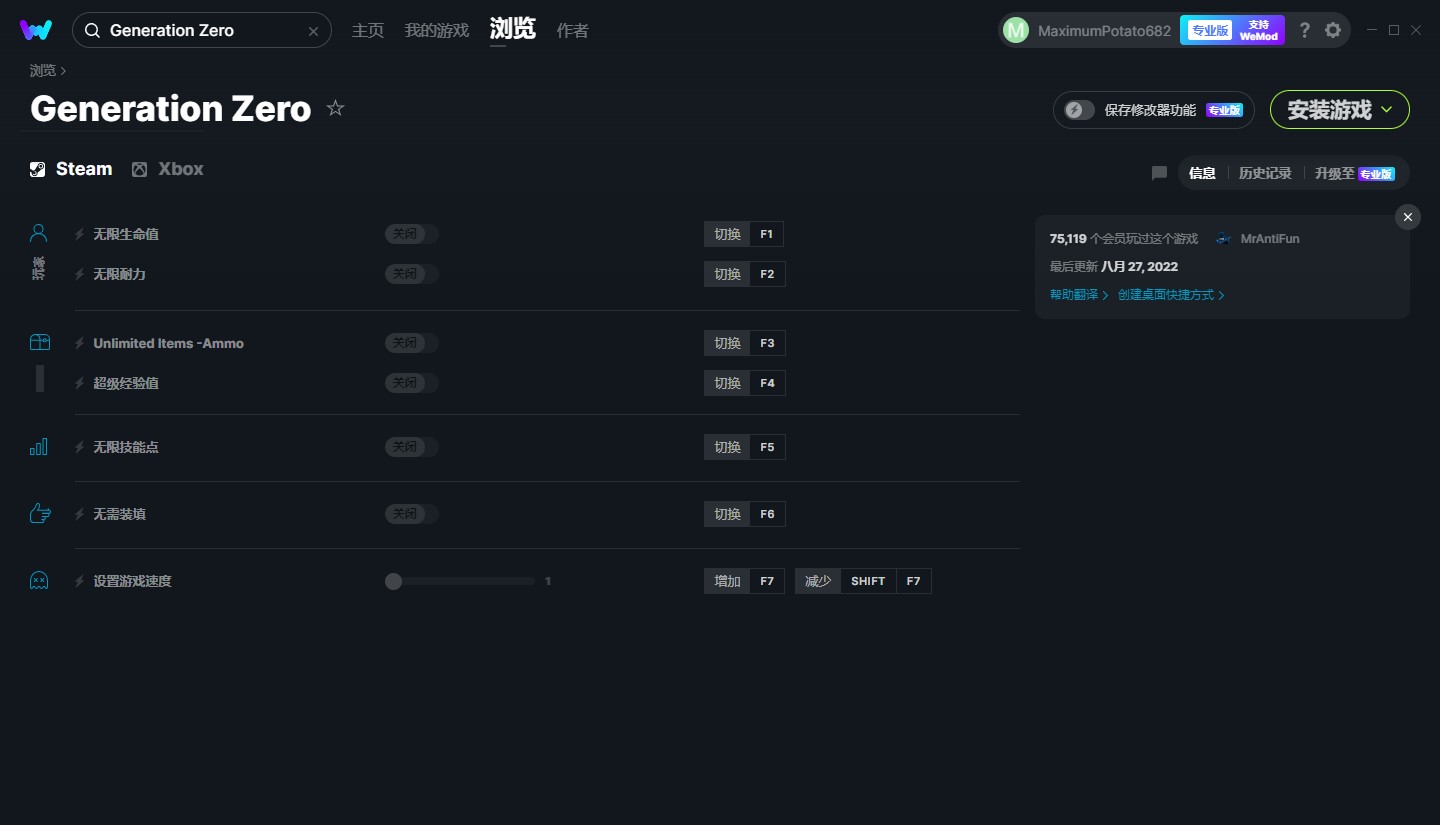Click the MaximumPotato682 avatar icon
The image size is (1440, 825).
click(x=1016, y=30)
